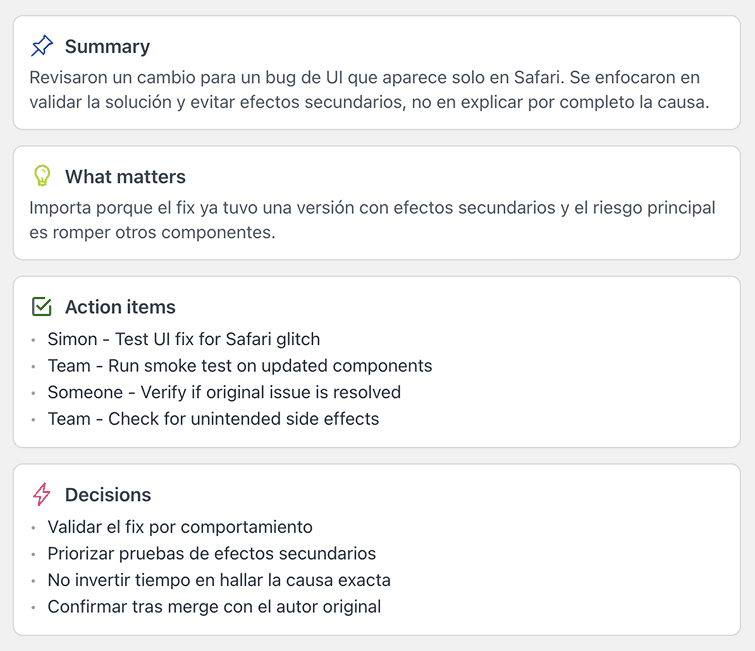Select the Summary heading
The height and width of the screenshot is (651, 755).
(x=107, y=47)
